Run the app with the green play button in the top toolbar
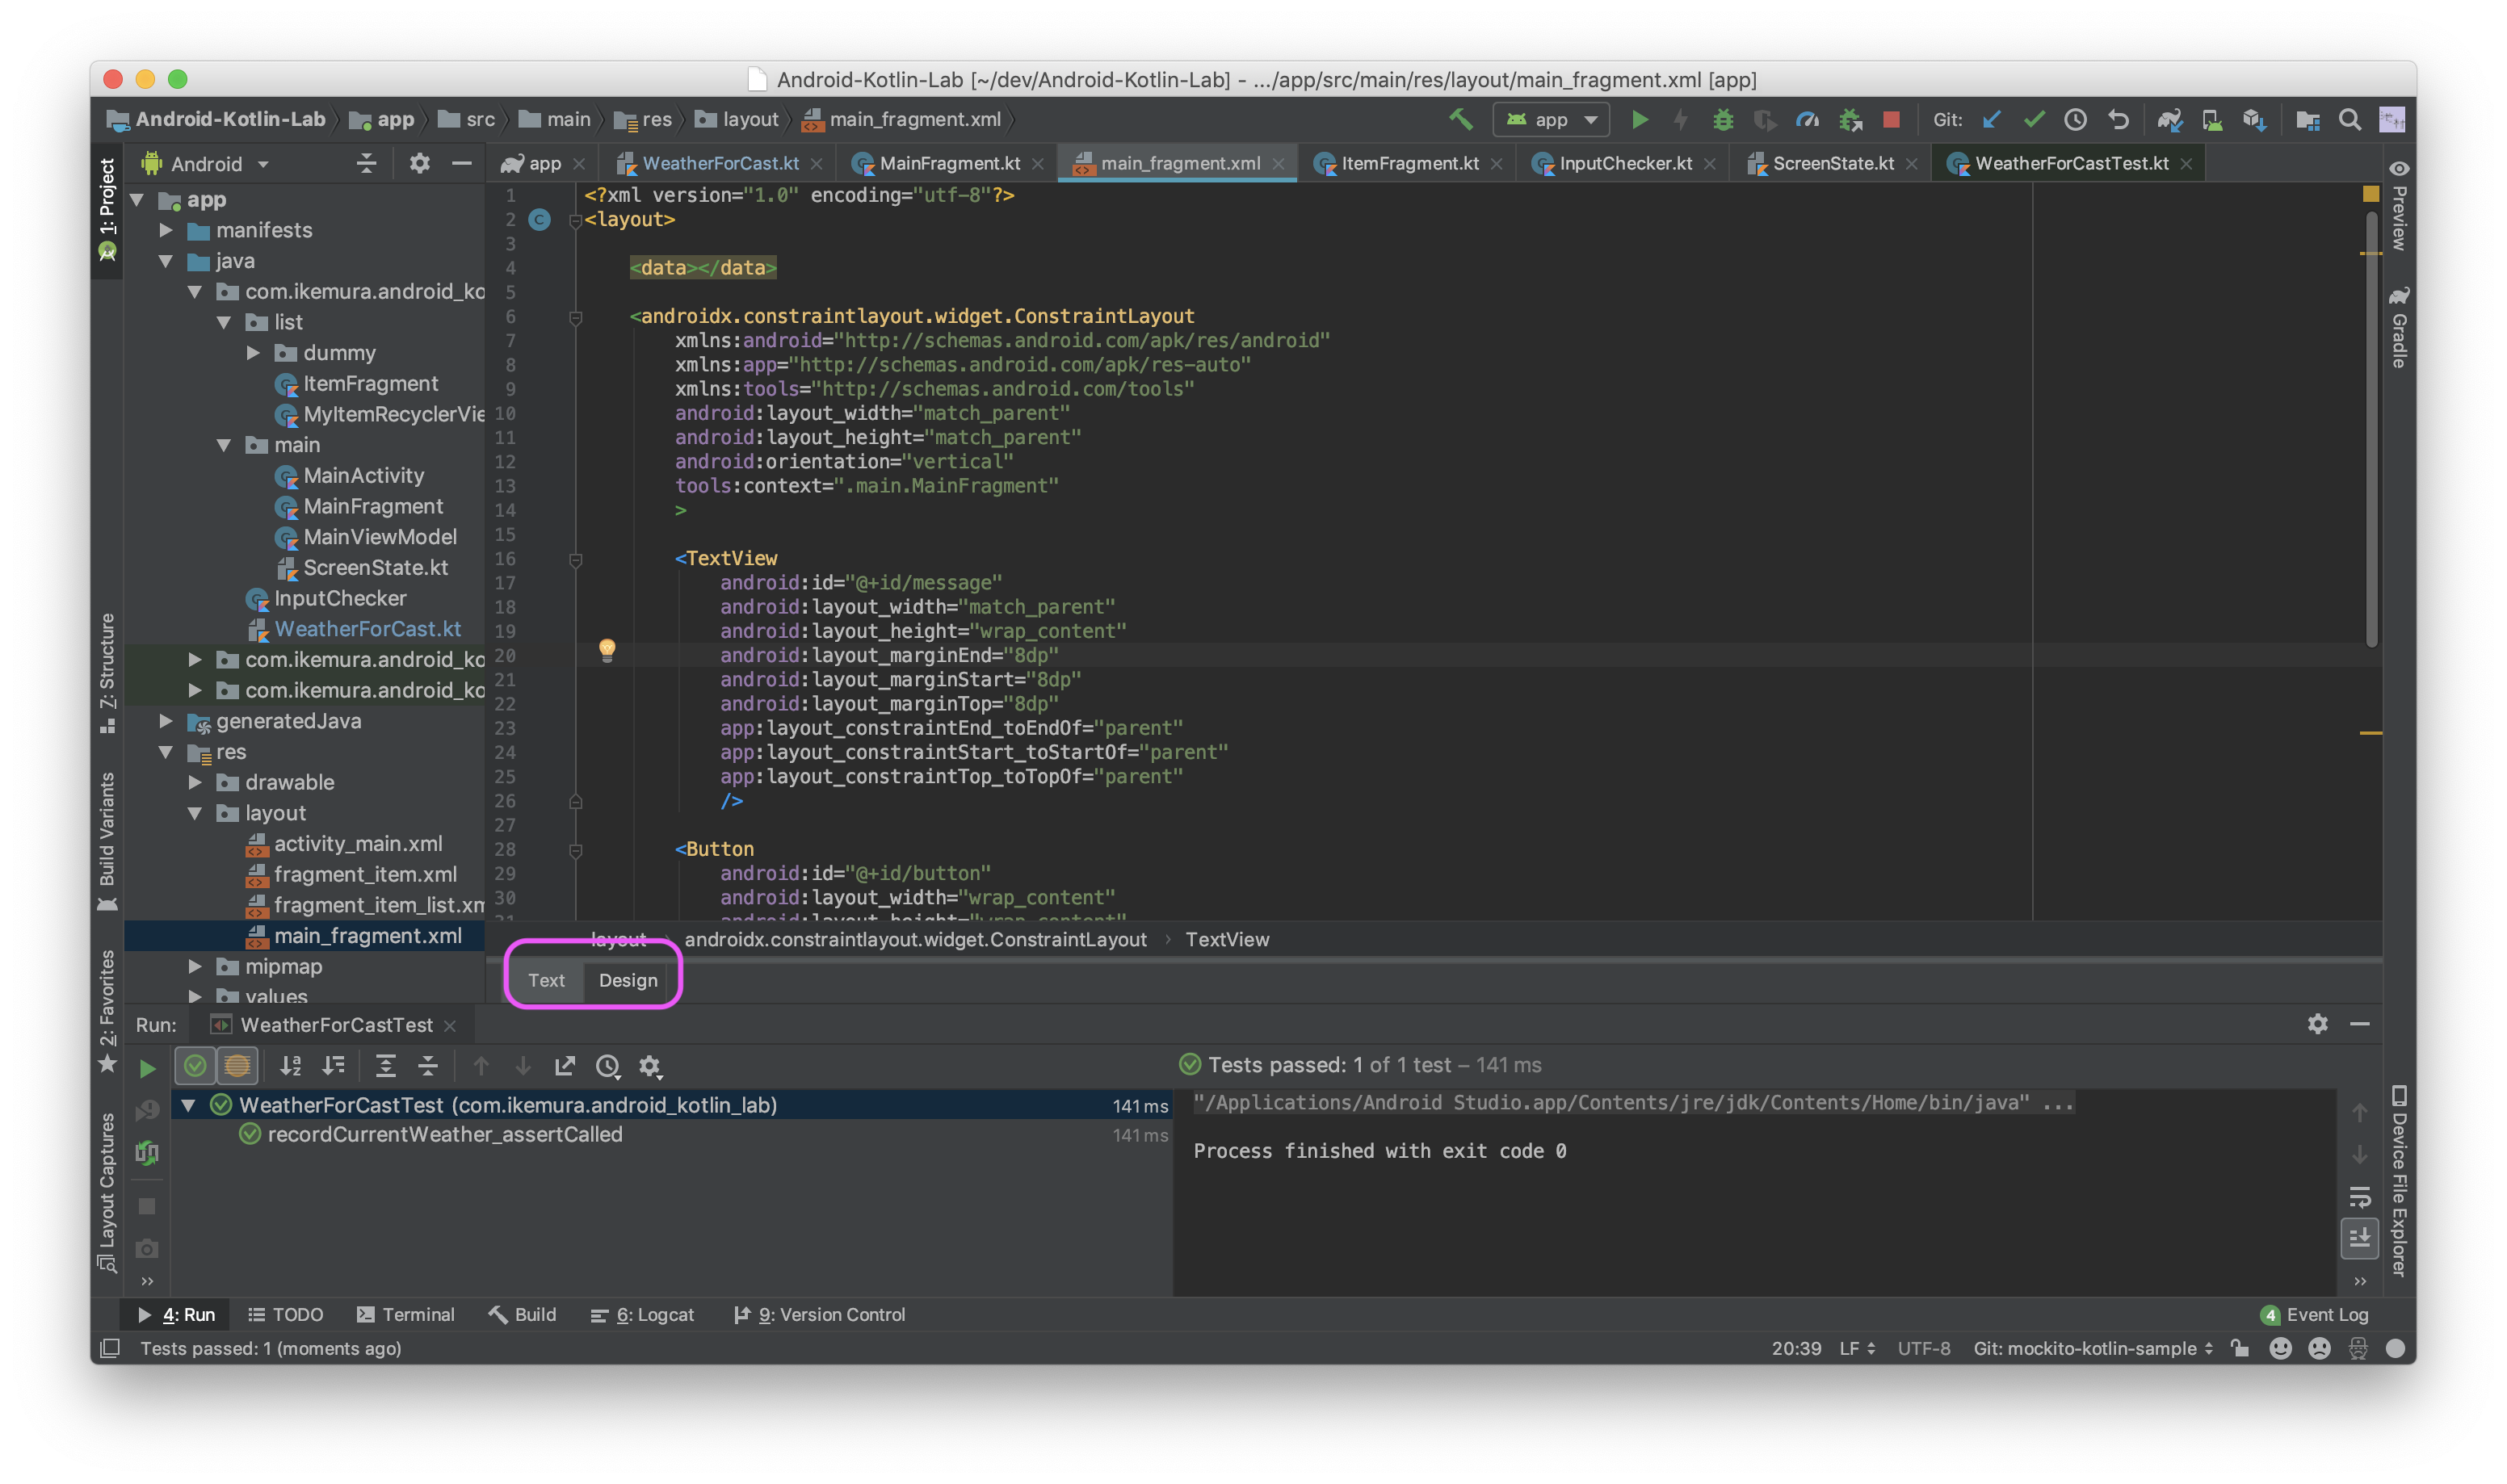Image resolution: width=2507 pixels, height=1484 pixels. pyautogui.click(x=1639, y=120)
